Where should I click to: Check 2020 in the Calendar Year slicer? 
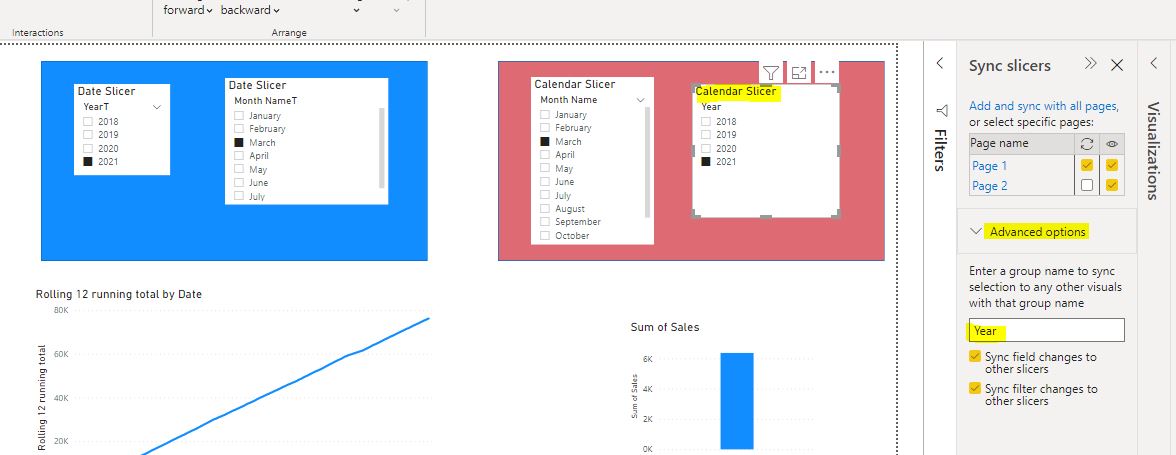[706, 148]
